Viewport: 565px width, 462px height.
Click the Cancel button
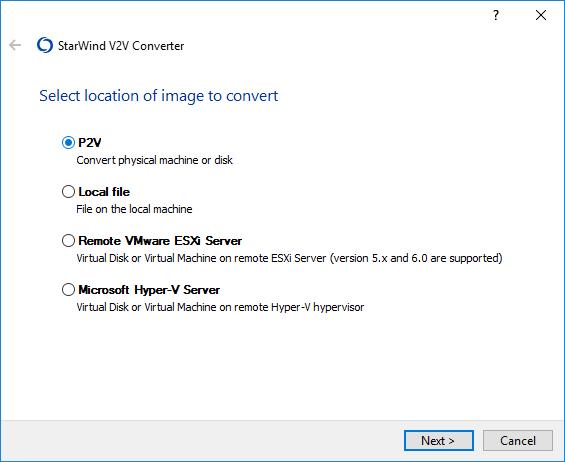click(518, 440)
